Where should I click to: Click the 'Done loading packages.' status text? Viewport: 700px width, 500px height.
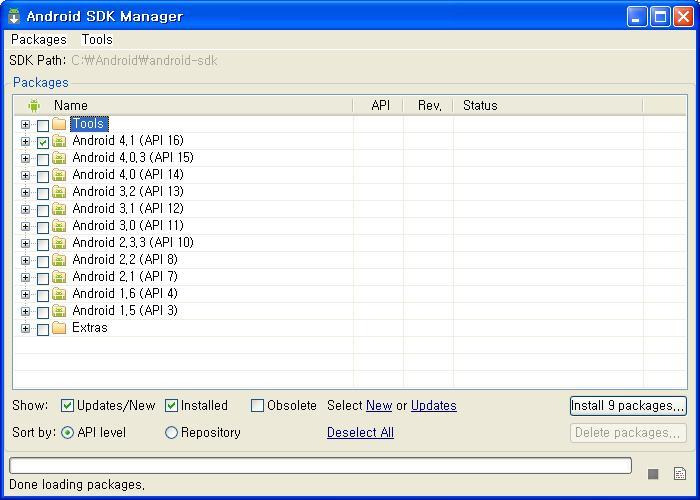tap(77, 484)
